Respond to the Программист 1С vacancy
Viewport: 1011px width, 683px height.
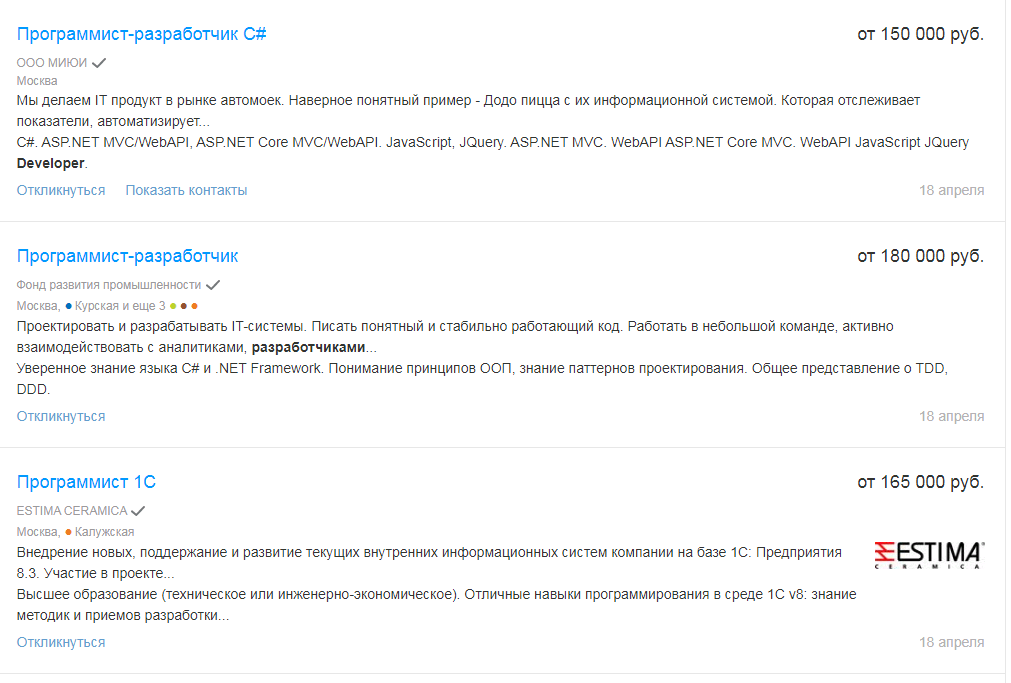61,642
